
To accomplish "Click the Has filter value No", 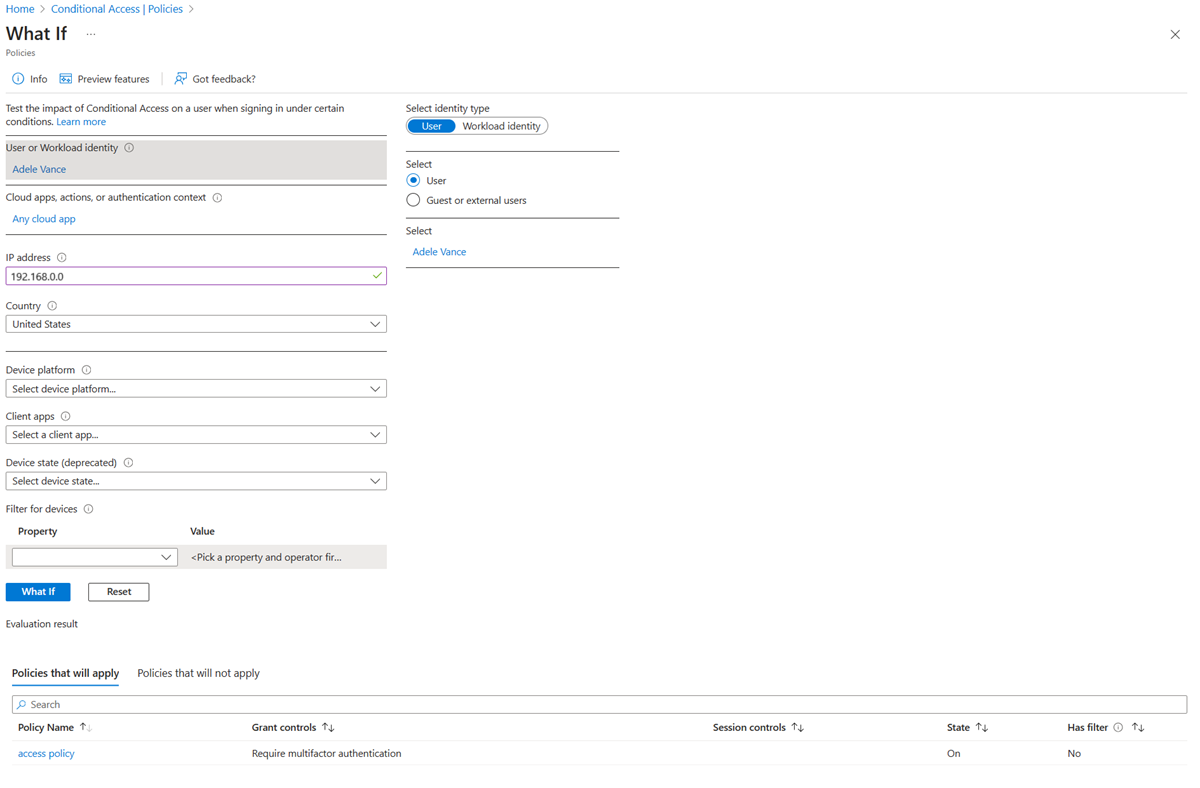I will (1074, 754).
